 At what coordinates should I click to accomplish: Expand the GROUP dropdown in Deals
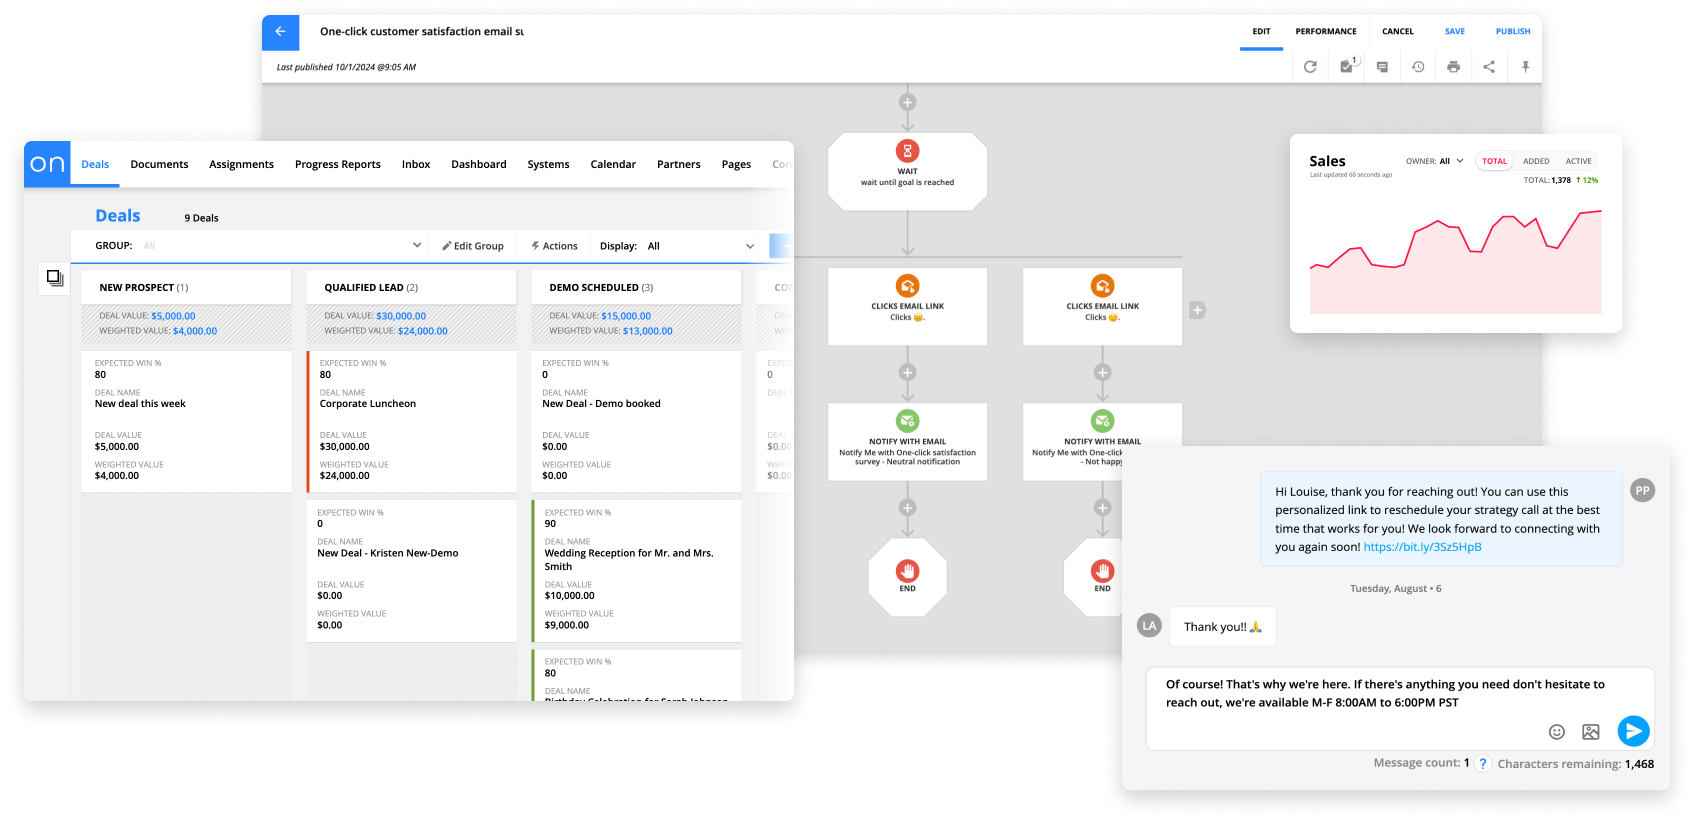pyautogui.click(x=417, y=246)
